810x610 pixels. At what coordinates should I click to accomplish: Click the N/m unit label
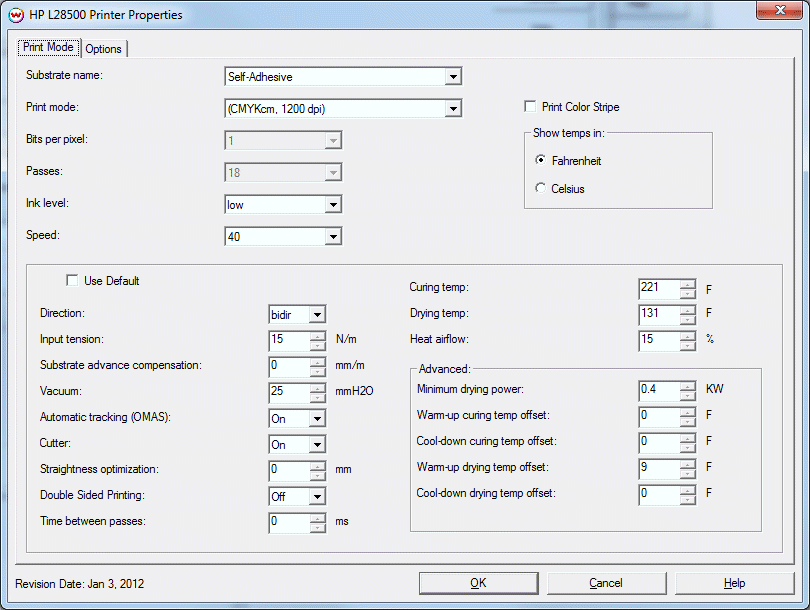tap(346, 339)
